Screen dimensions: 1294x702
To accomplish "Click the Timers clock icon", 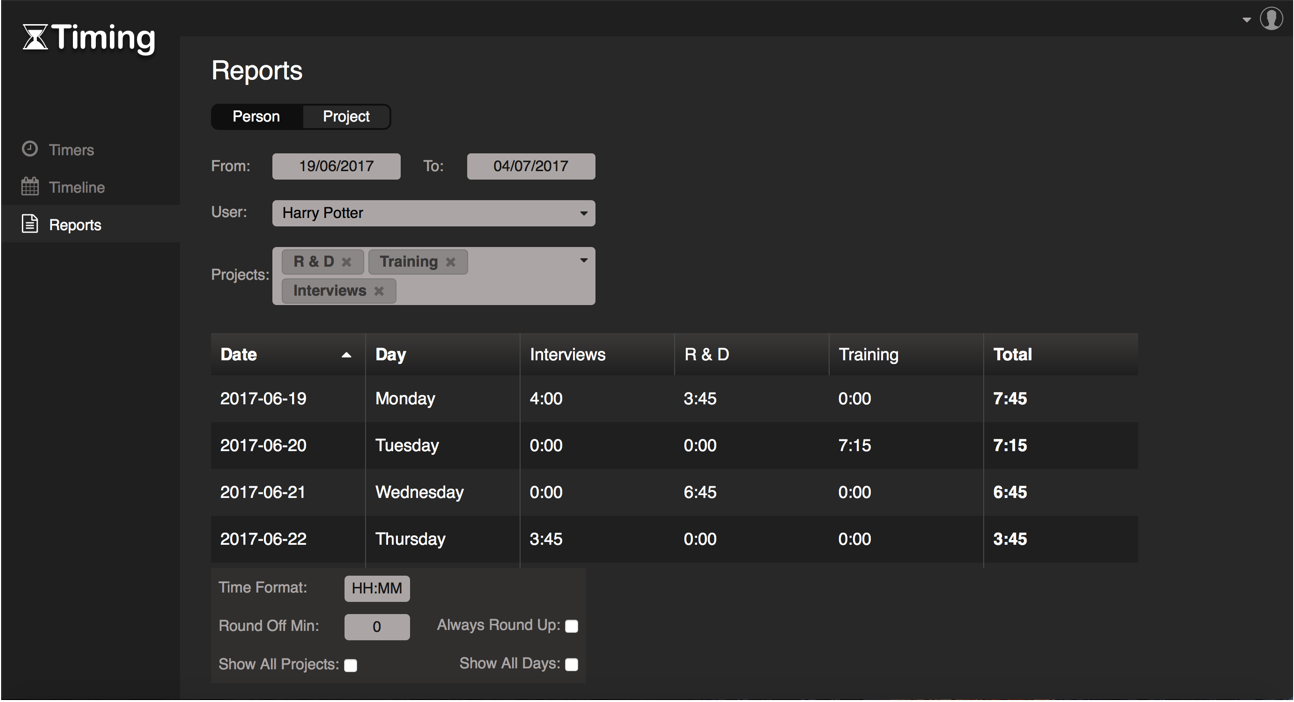I will (x=30, y=149).
